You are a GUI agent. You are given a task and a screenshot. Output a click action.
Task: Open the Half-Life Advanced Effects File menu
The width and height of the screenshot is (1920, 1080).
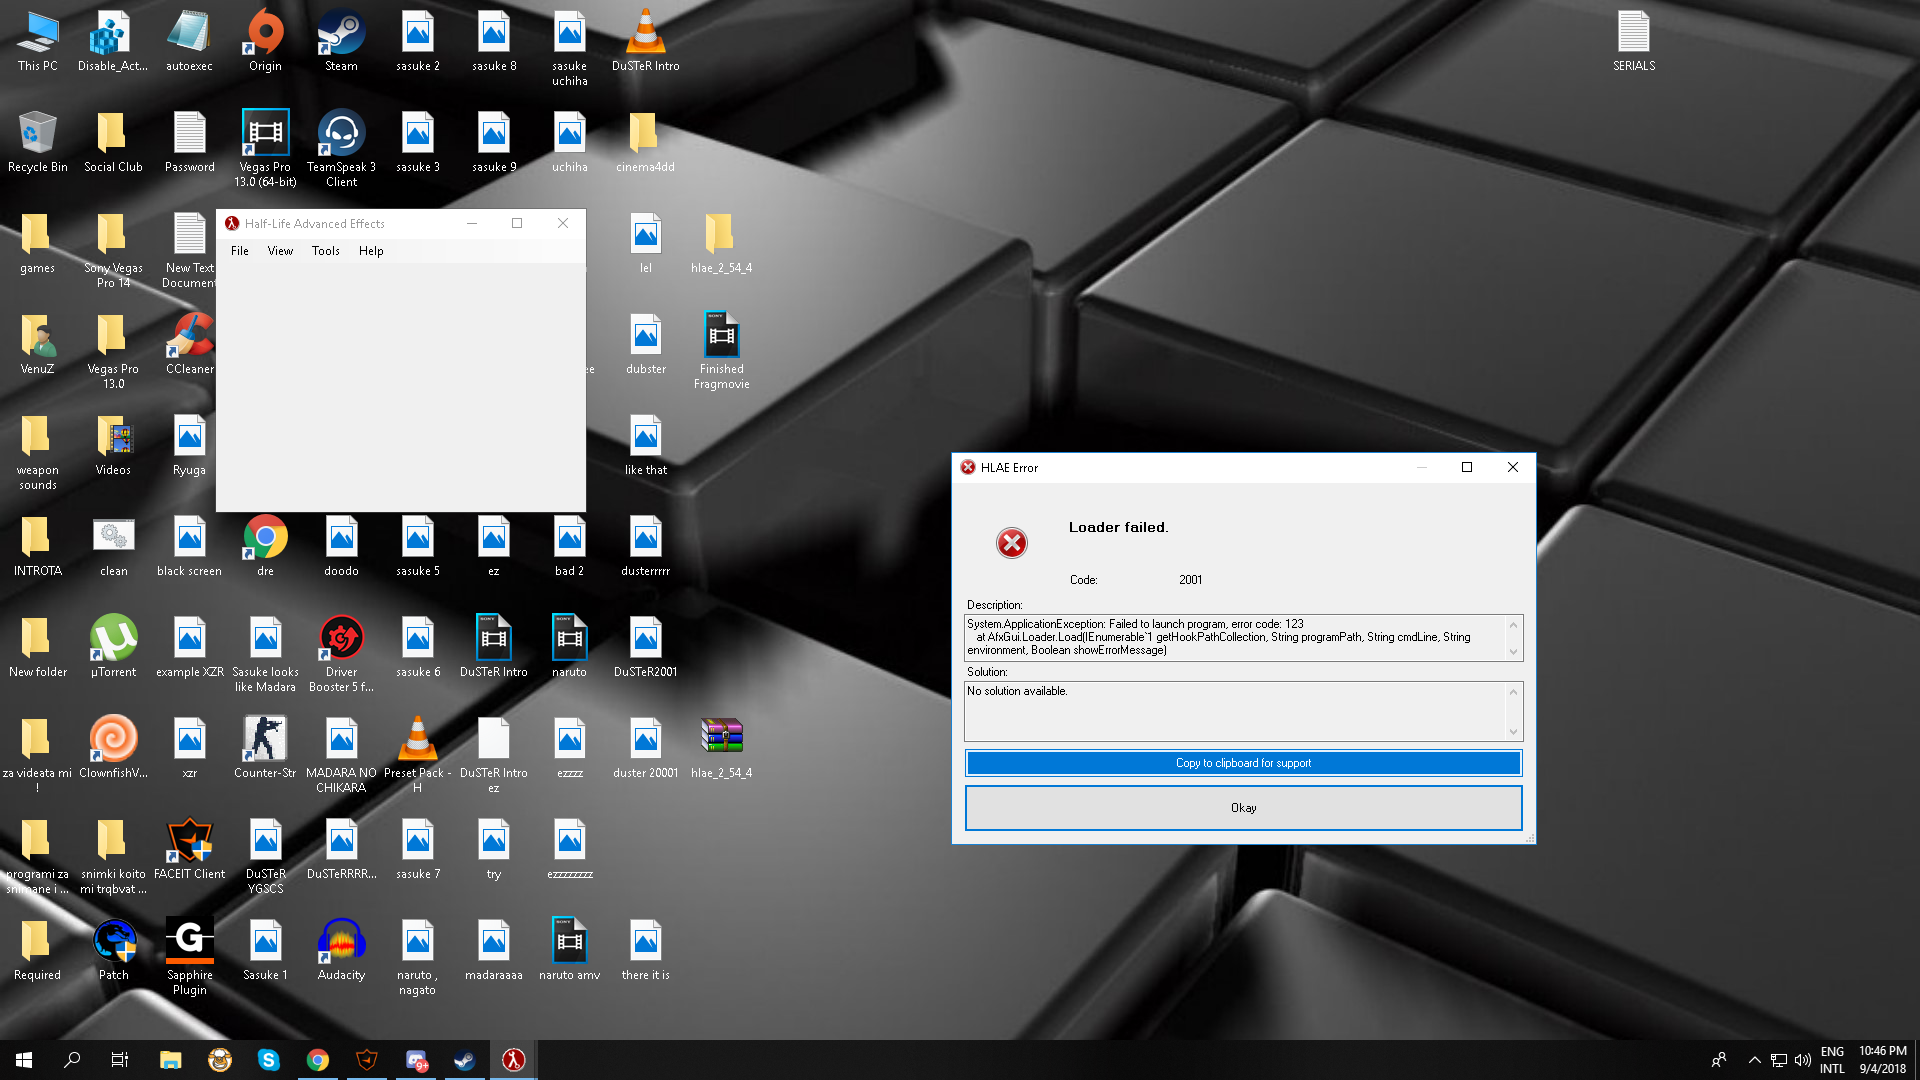pyautogui.click(x=240, y=251)
